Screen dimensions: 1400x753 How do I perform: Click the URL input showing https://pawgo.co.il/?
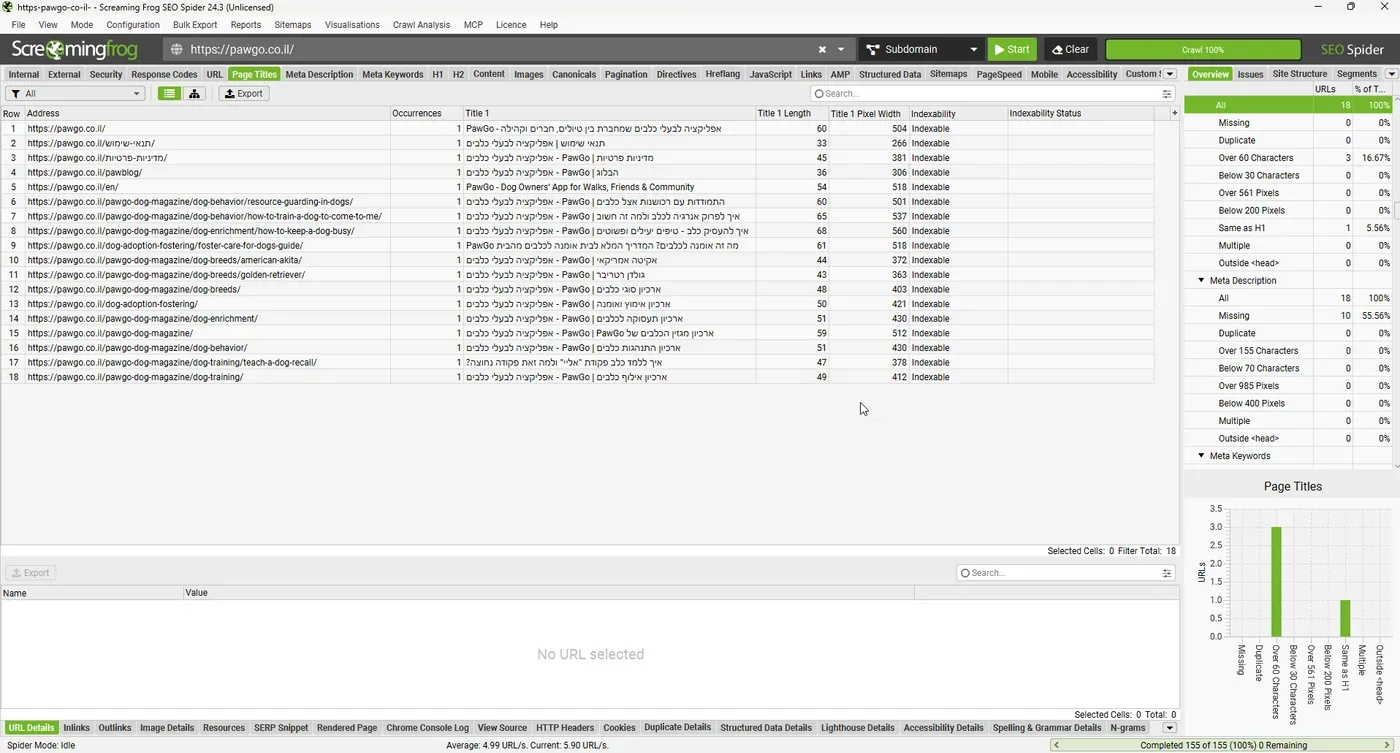coord(500,49)
